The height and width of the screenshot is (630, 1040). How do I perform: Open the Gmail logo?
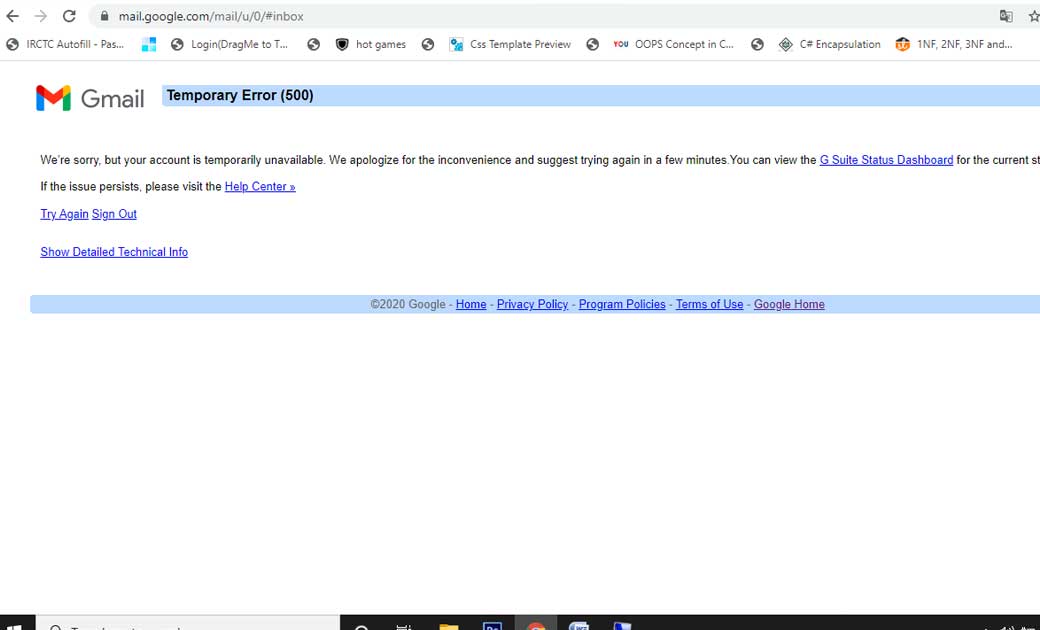point(90,98)
